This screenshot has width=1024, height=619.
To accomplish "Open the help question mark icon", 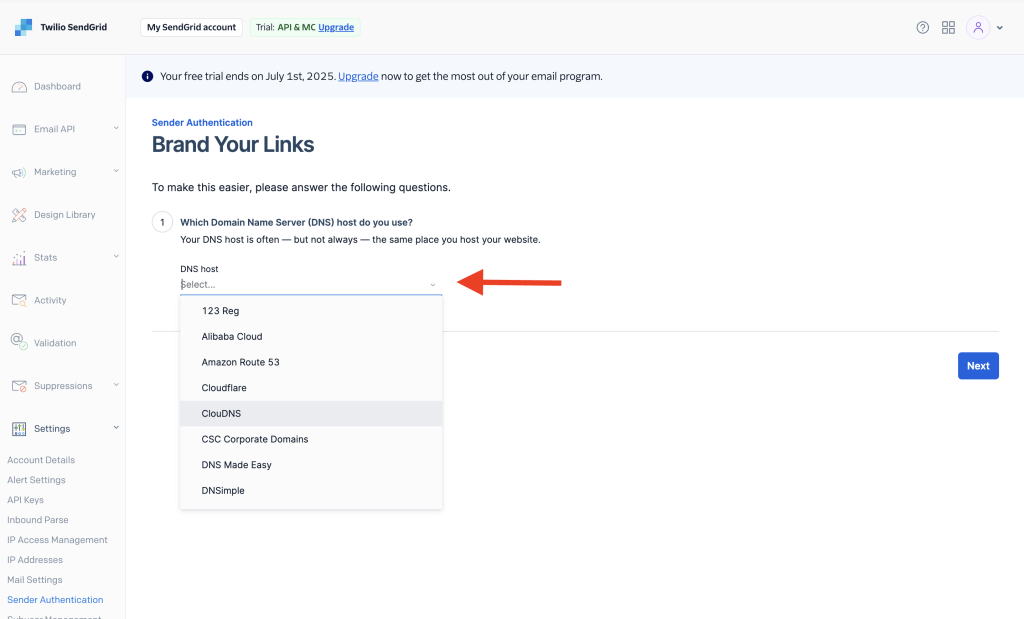I will [922, 27].
